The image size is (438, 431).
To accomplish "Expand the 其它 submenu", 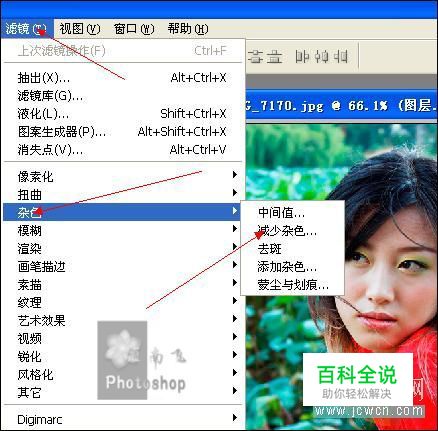I will pyautogui.click(x=123, y=392).
